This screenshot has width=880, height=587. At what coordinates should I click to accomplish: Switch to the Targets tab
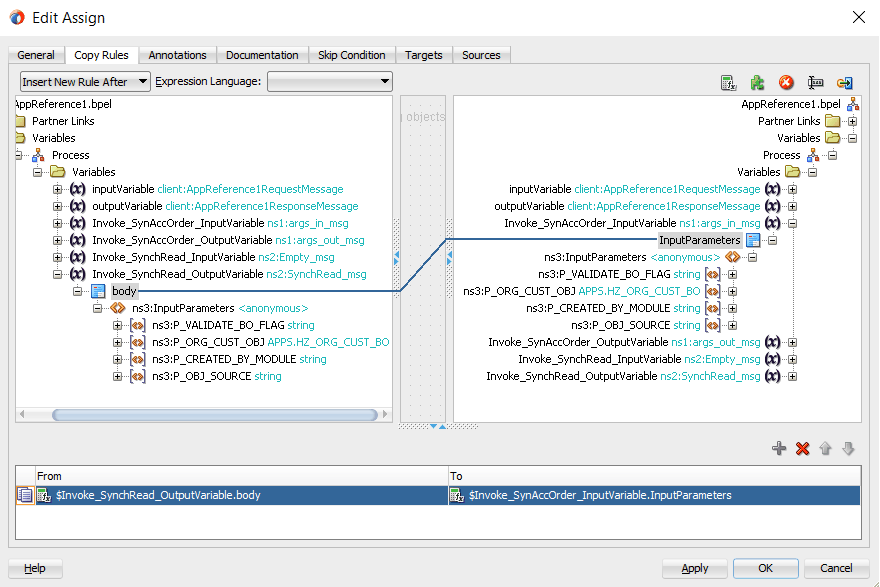click(x=424, y=55)
